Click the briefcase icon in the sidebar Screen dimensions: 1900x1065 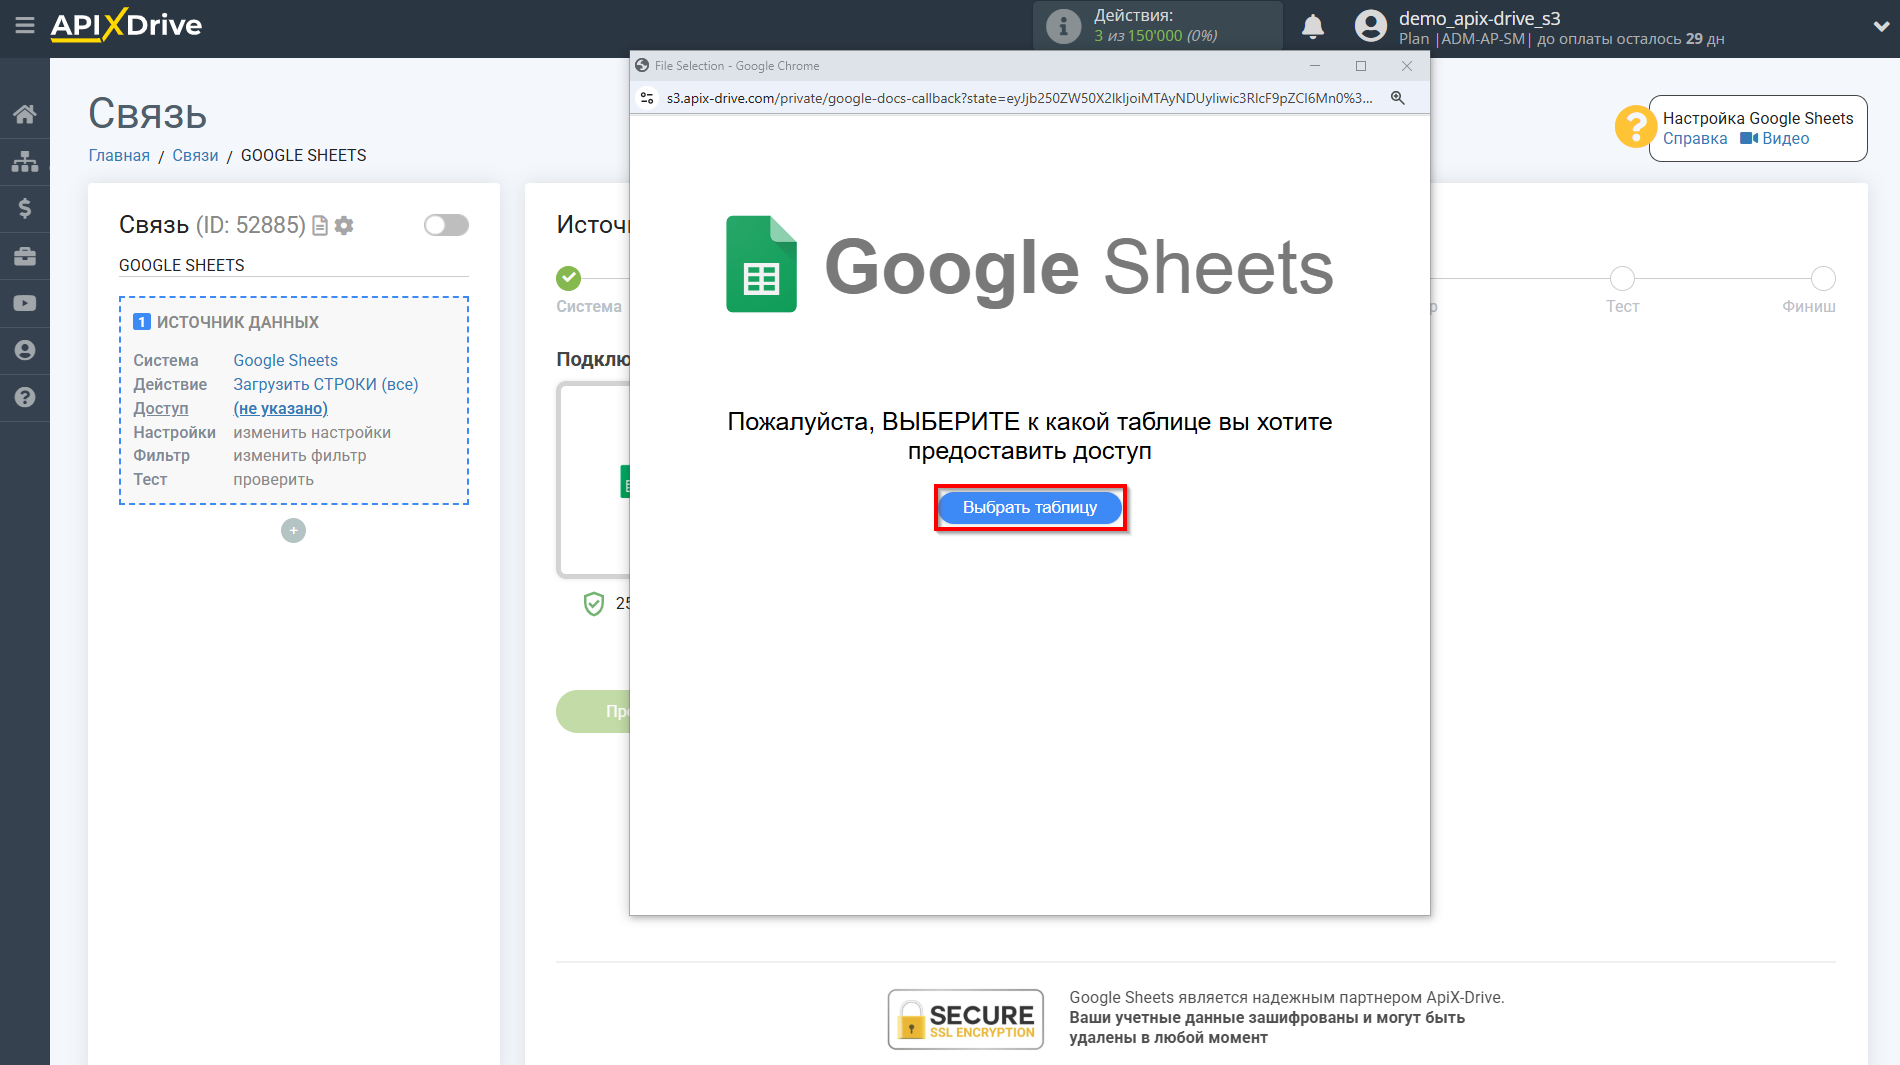(25, 256)
